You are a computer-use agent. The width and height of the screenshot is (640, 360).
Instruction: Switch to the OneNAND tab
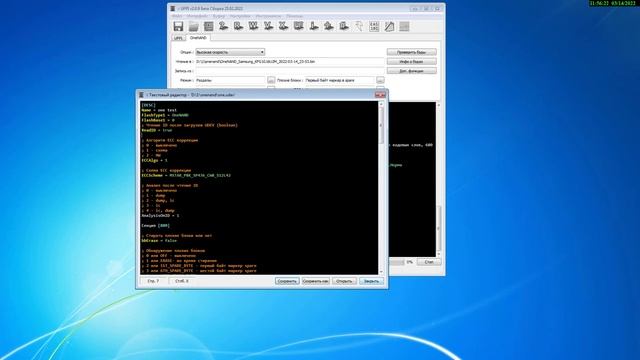[198, 38]
